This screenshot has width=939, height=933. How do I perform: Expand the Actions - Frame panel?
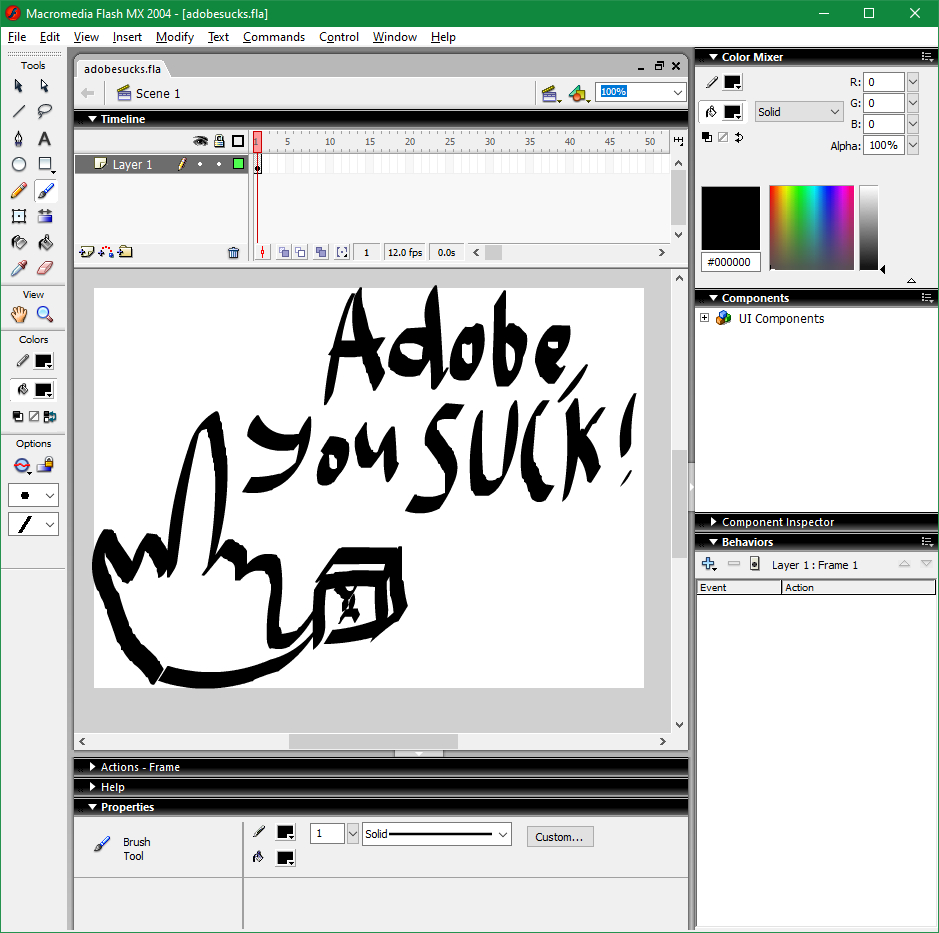click(140, 767)
